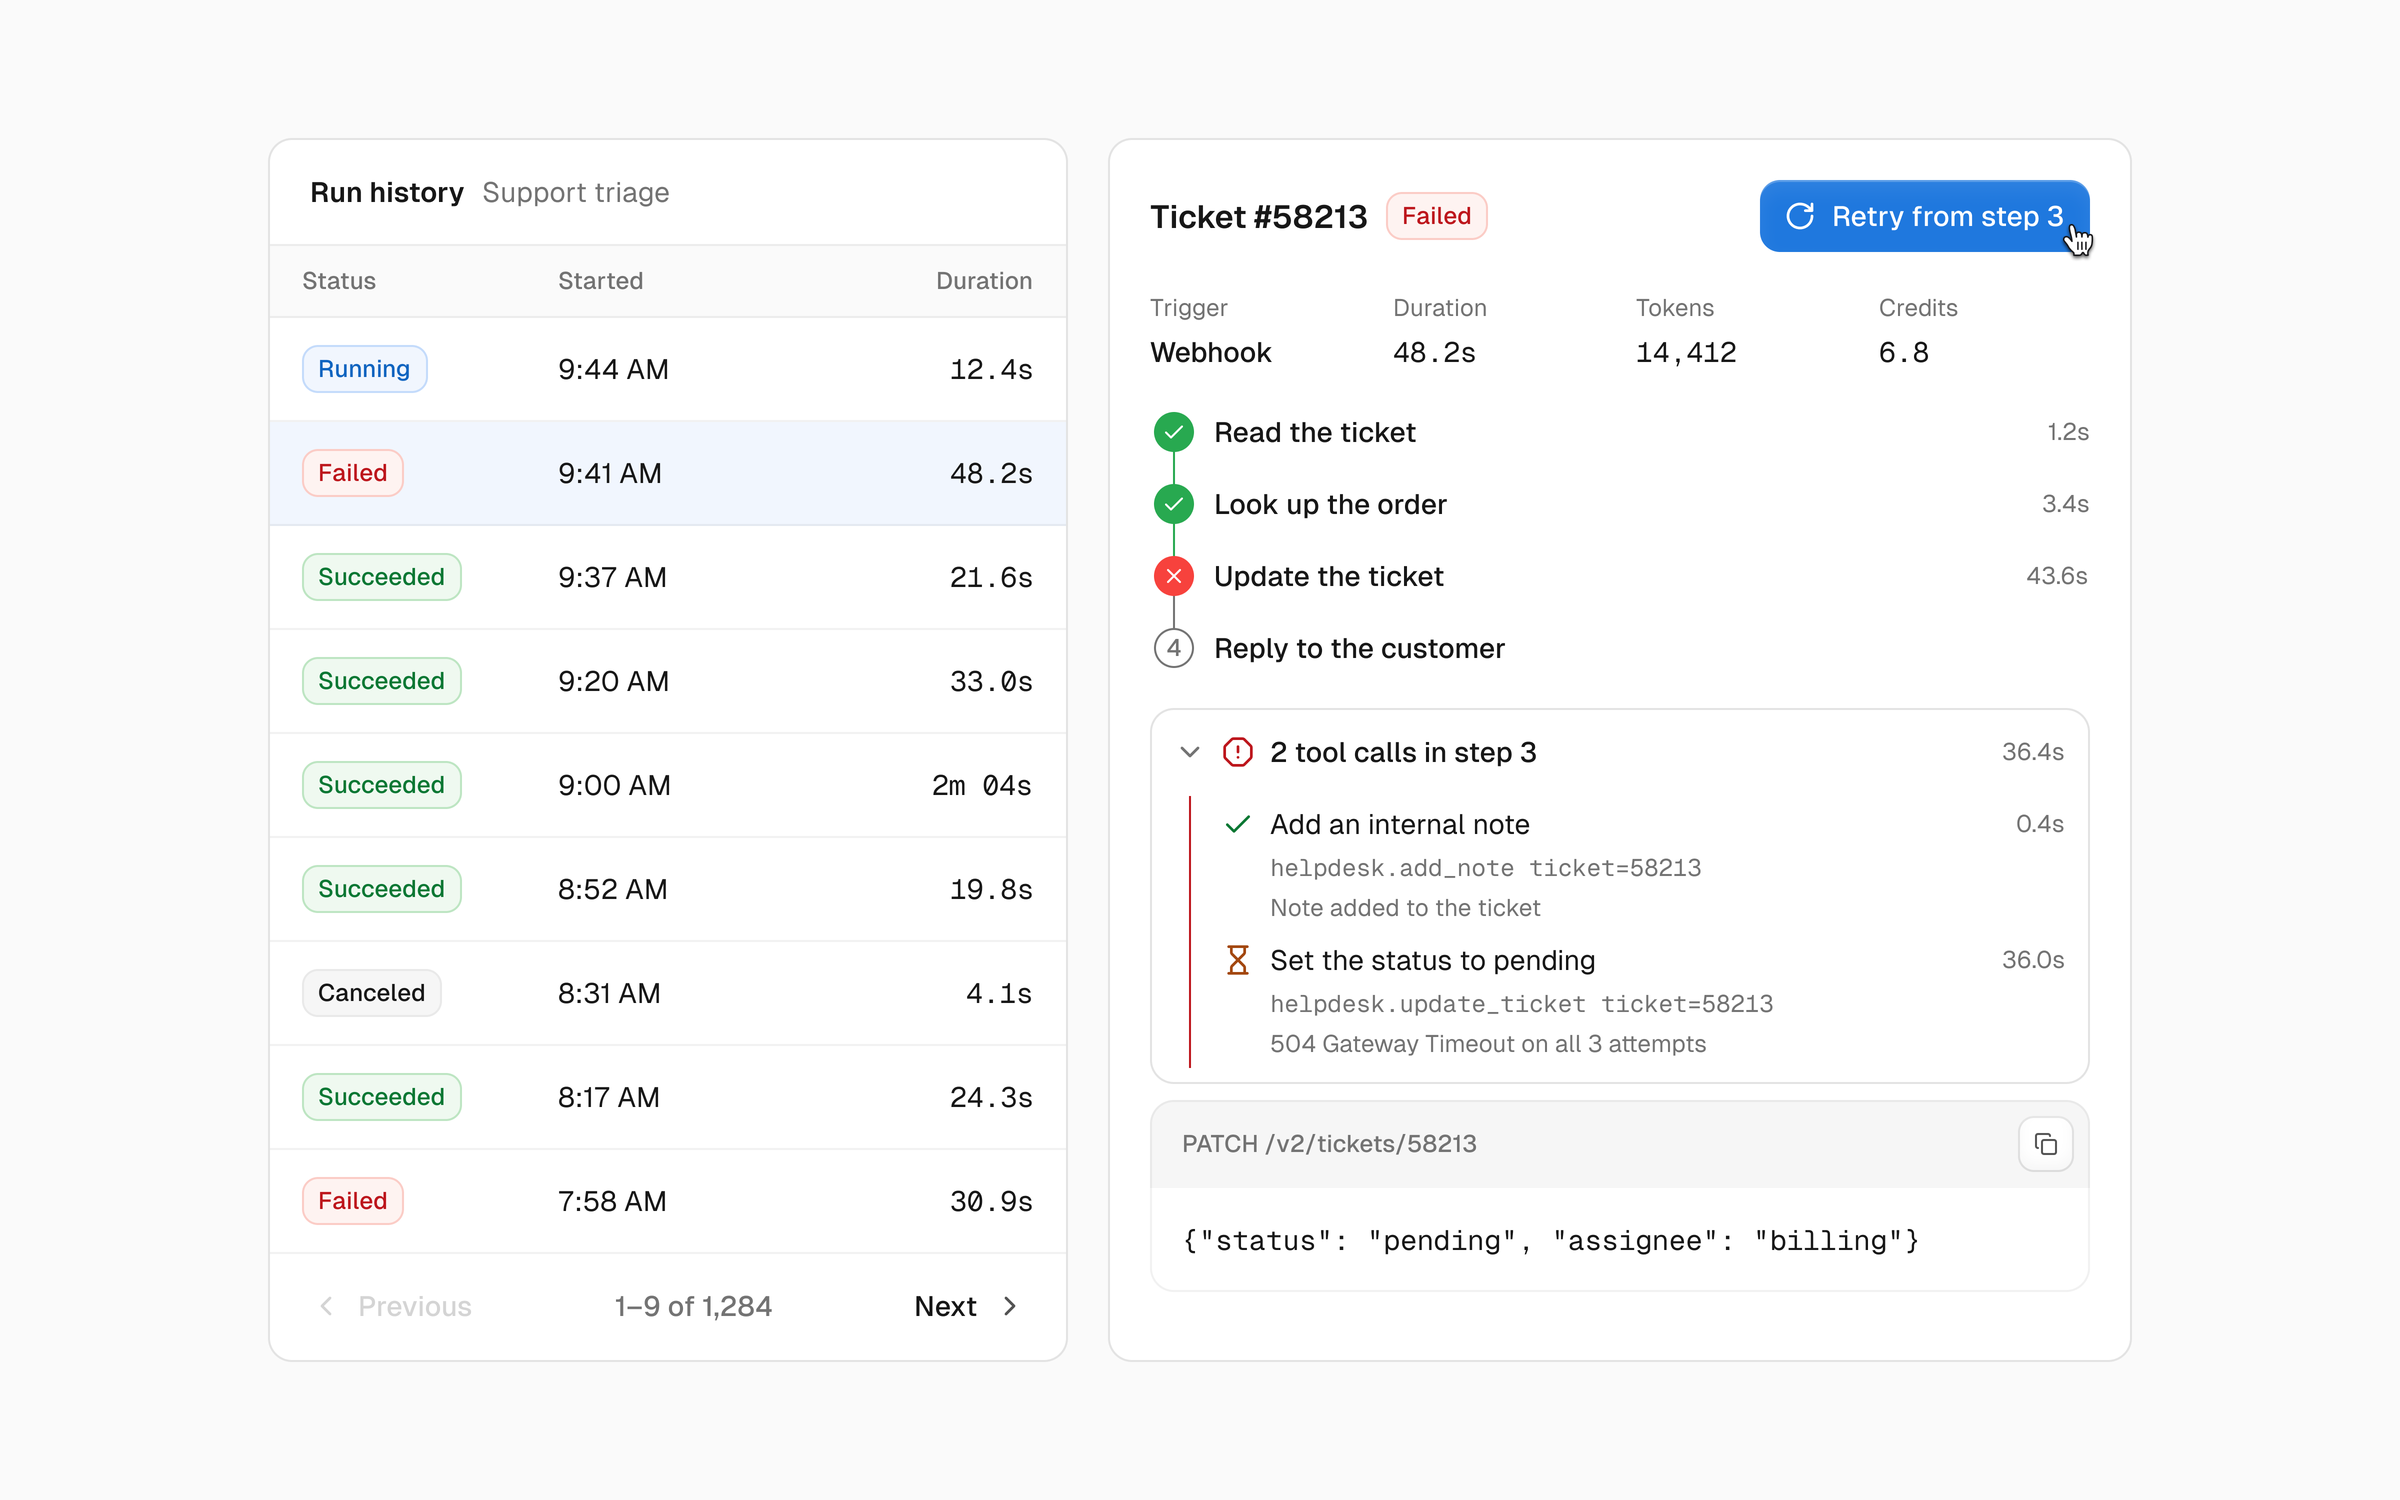
Task: Click the Previous page button
Action: coord(394,1306)
